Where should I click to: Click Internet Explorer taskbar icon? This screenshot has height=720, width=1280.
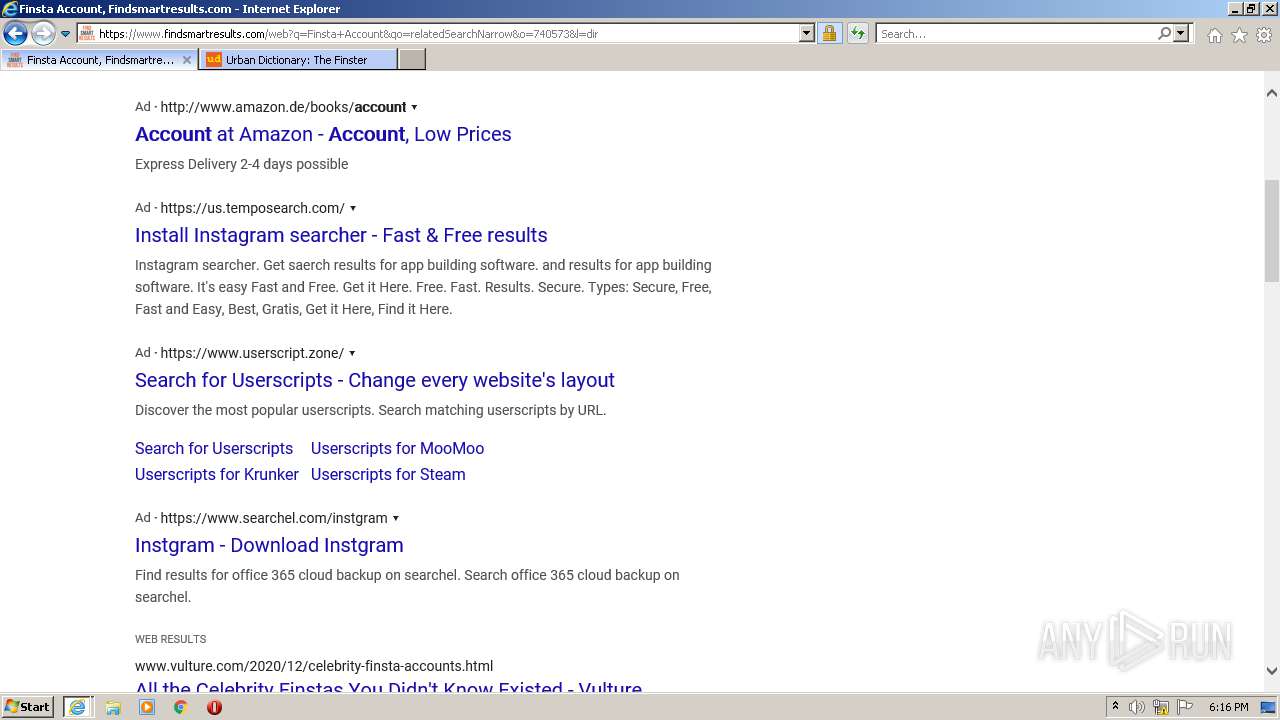(x=77, y=707)
